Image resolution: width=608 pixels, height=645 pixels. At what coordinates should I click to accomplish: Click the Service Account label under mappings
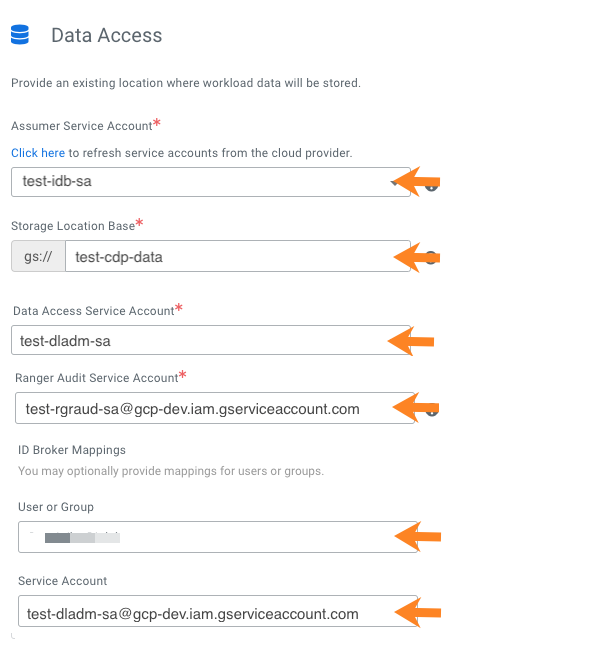pyautogui.click(x=62, y=581)
